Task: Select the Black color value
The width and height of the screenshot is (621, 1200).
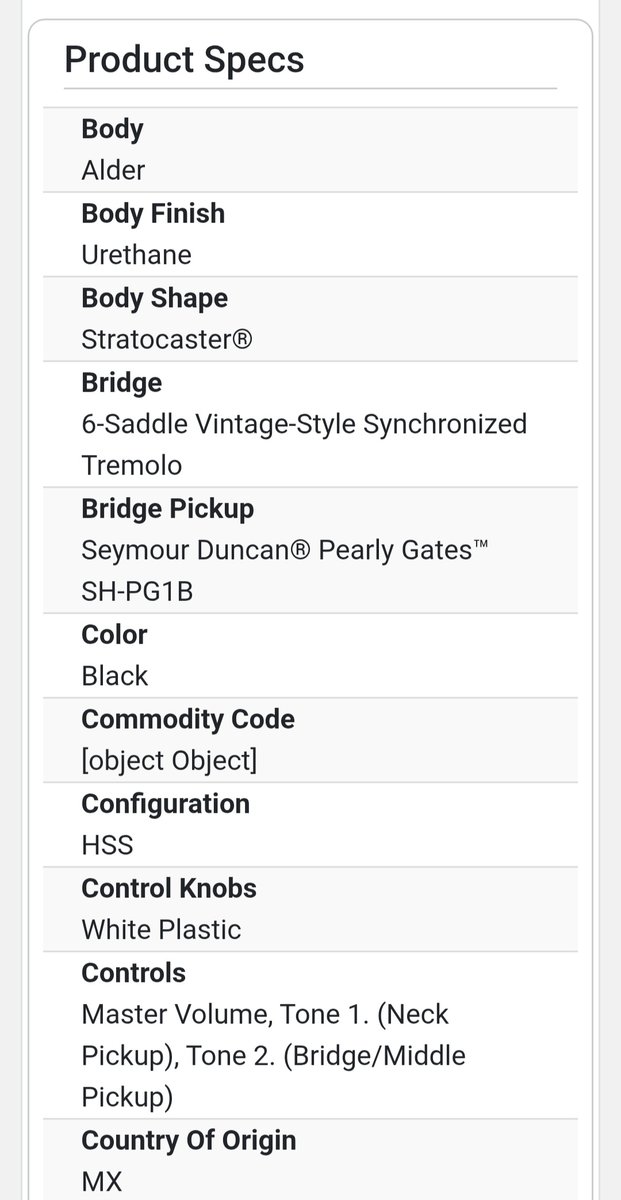Action: 114,677
